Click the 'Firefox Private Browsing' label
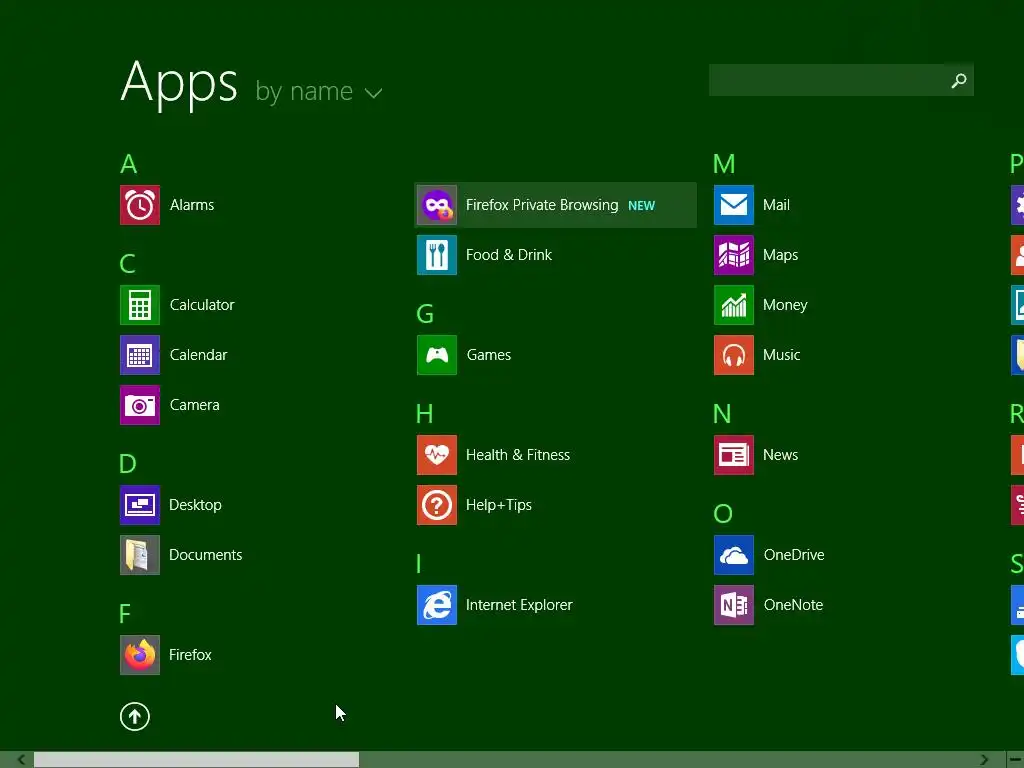The width and height of the screenshot is (1024, 768). tap(542, 205)
